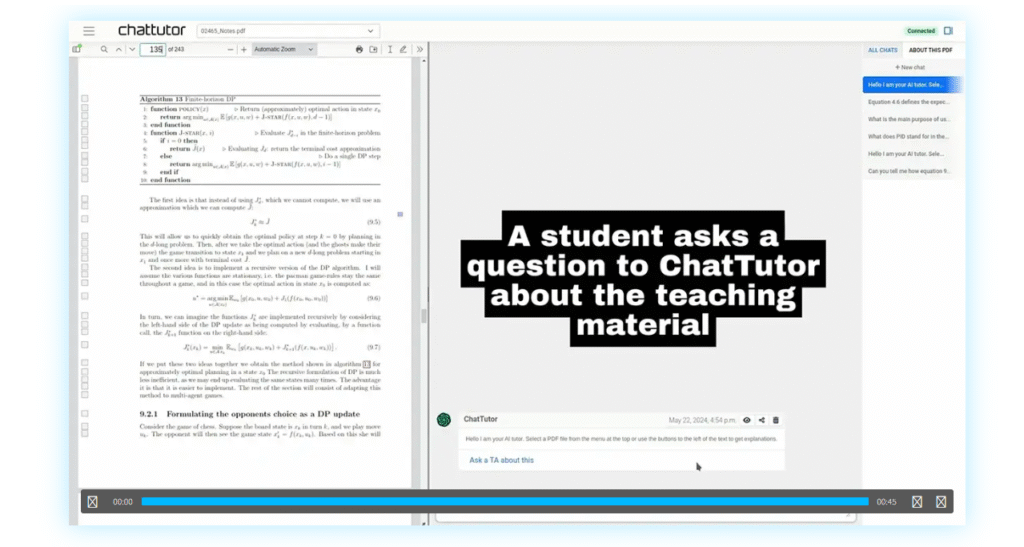Click the video control icon left of 00:00
1024x547 pixels.
[93, 502]
